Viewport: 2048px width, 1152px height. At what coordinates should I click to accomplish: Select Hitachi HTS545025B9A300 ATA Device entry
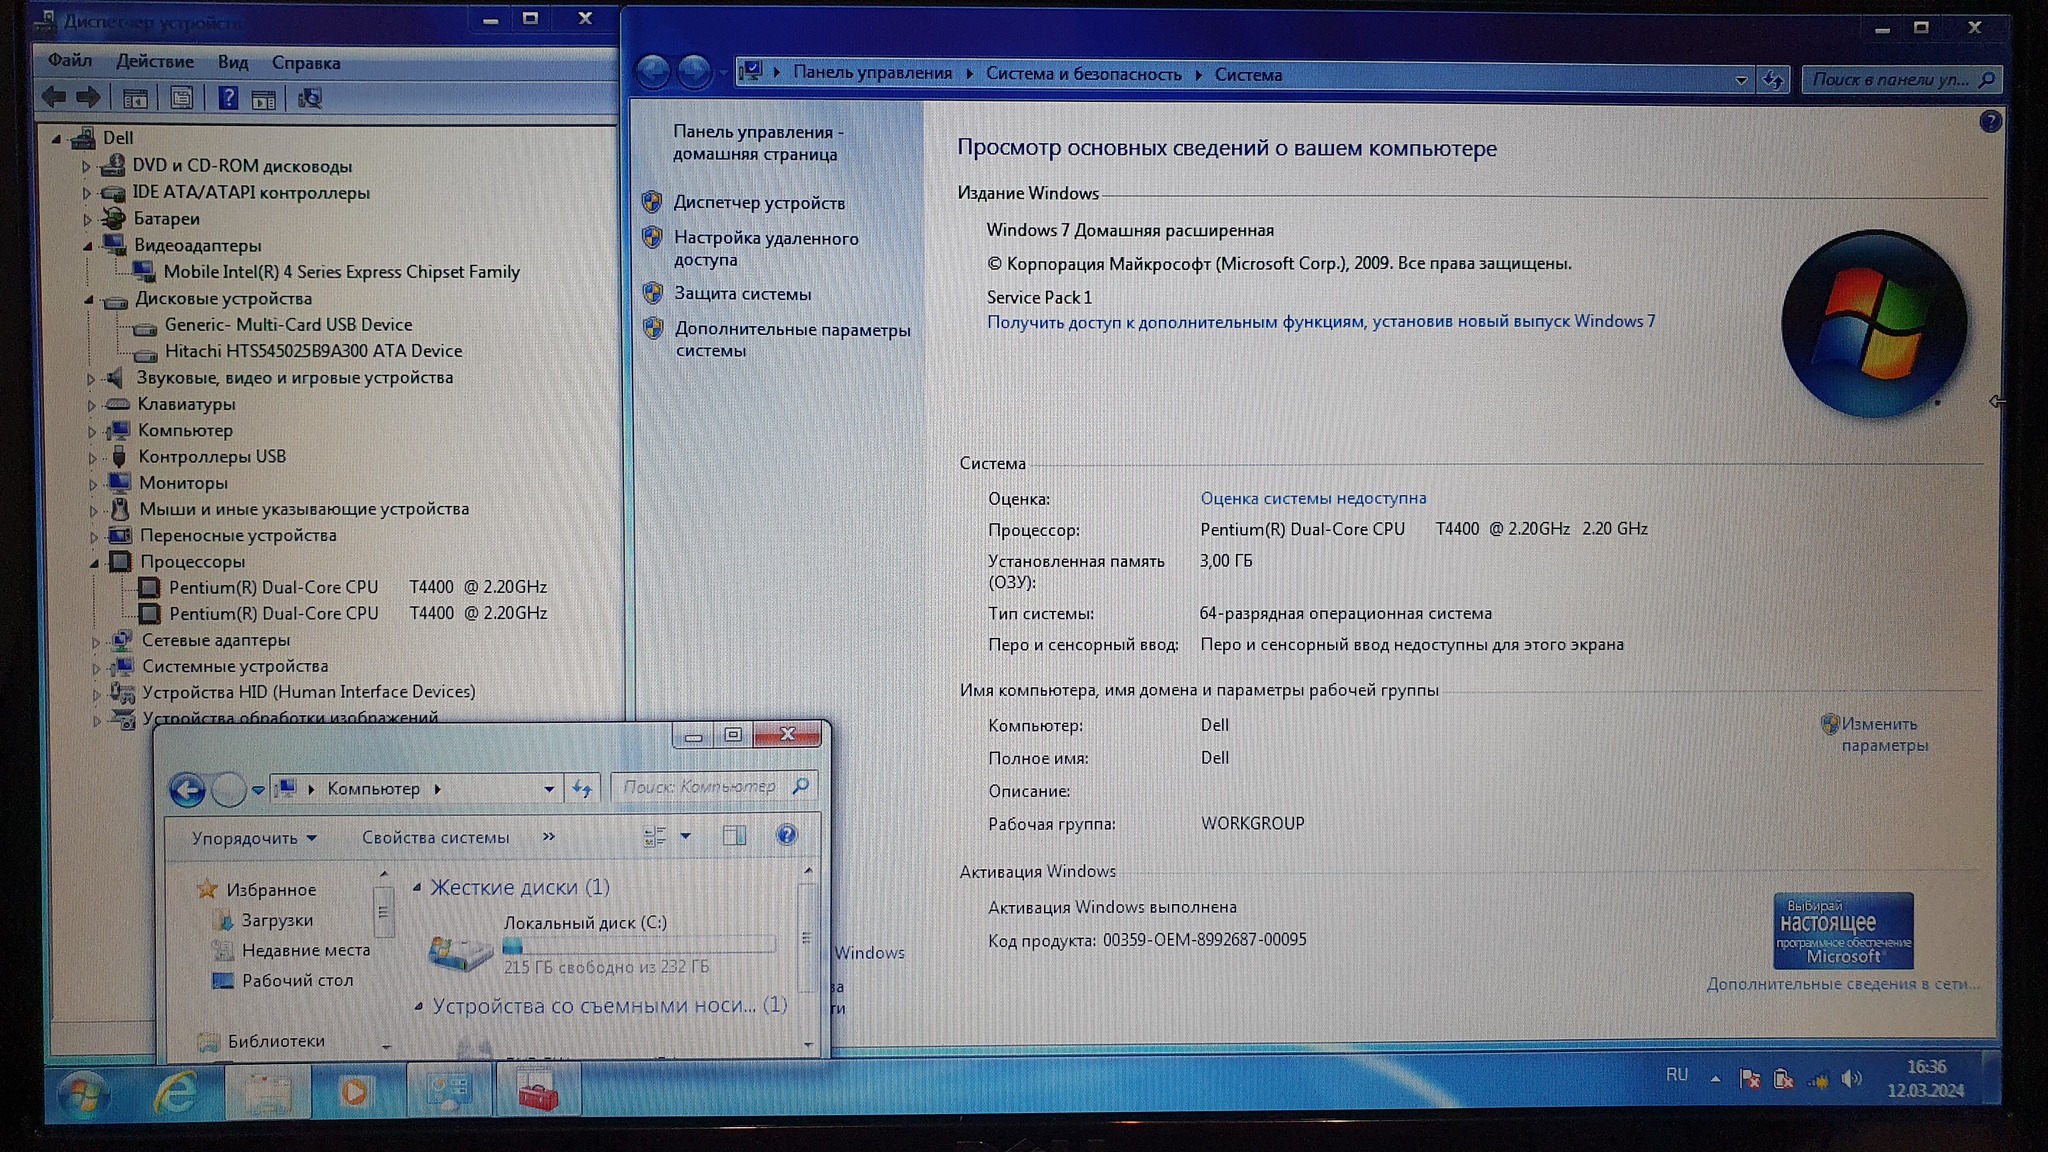click(x=313, y=351)
